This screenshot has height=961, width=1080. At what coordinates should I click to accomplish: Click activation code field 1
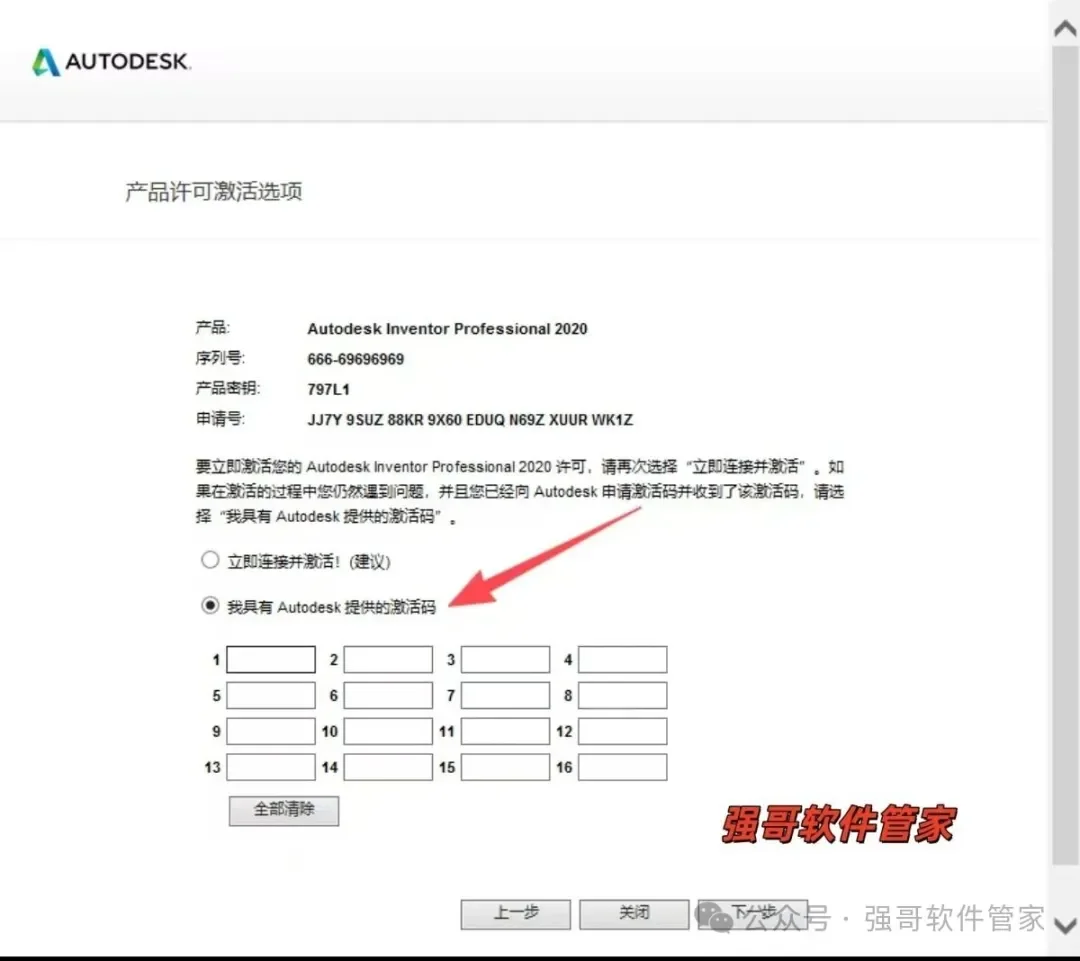[271, 659]
